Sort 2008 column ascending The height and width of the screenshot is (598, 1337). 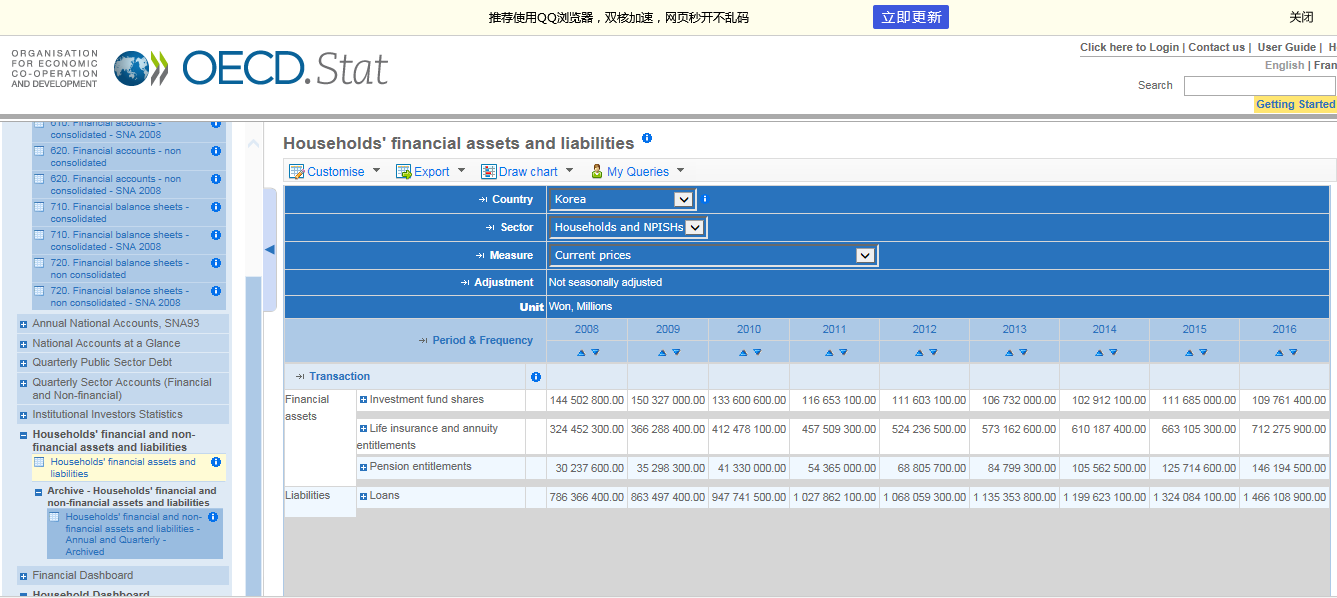[581, 352]
